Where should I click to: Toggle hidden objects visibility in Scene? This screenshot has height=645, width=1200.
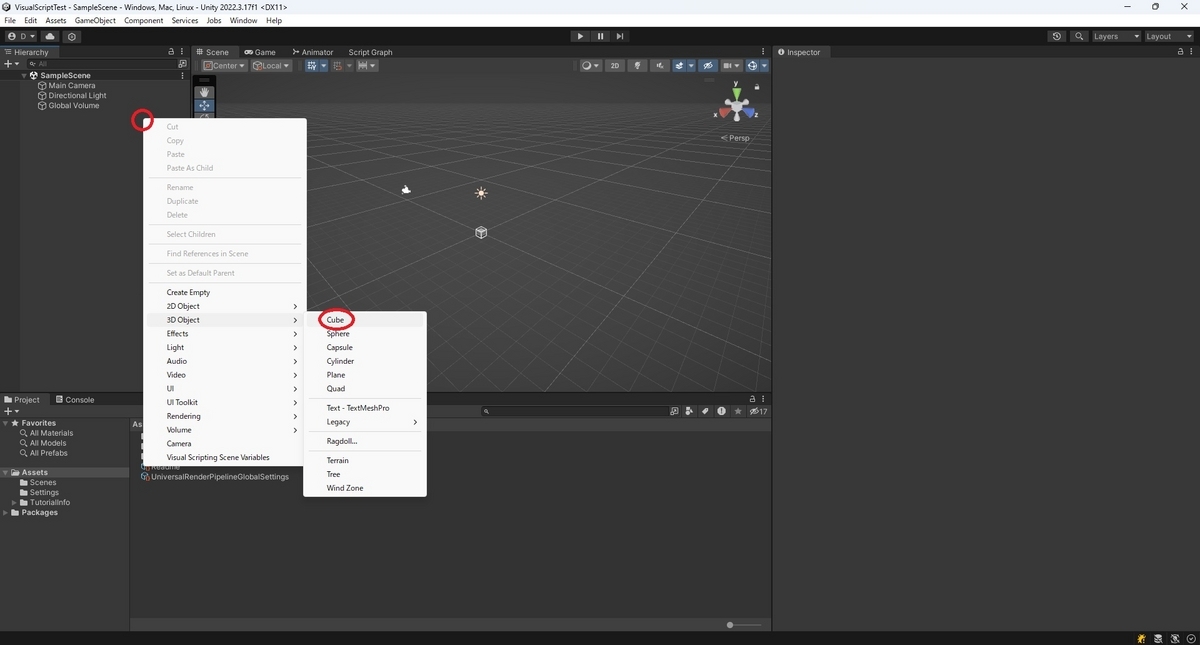click(708, 66)
